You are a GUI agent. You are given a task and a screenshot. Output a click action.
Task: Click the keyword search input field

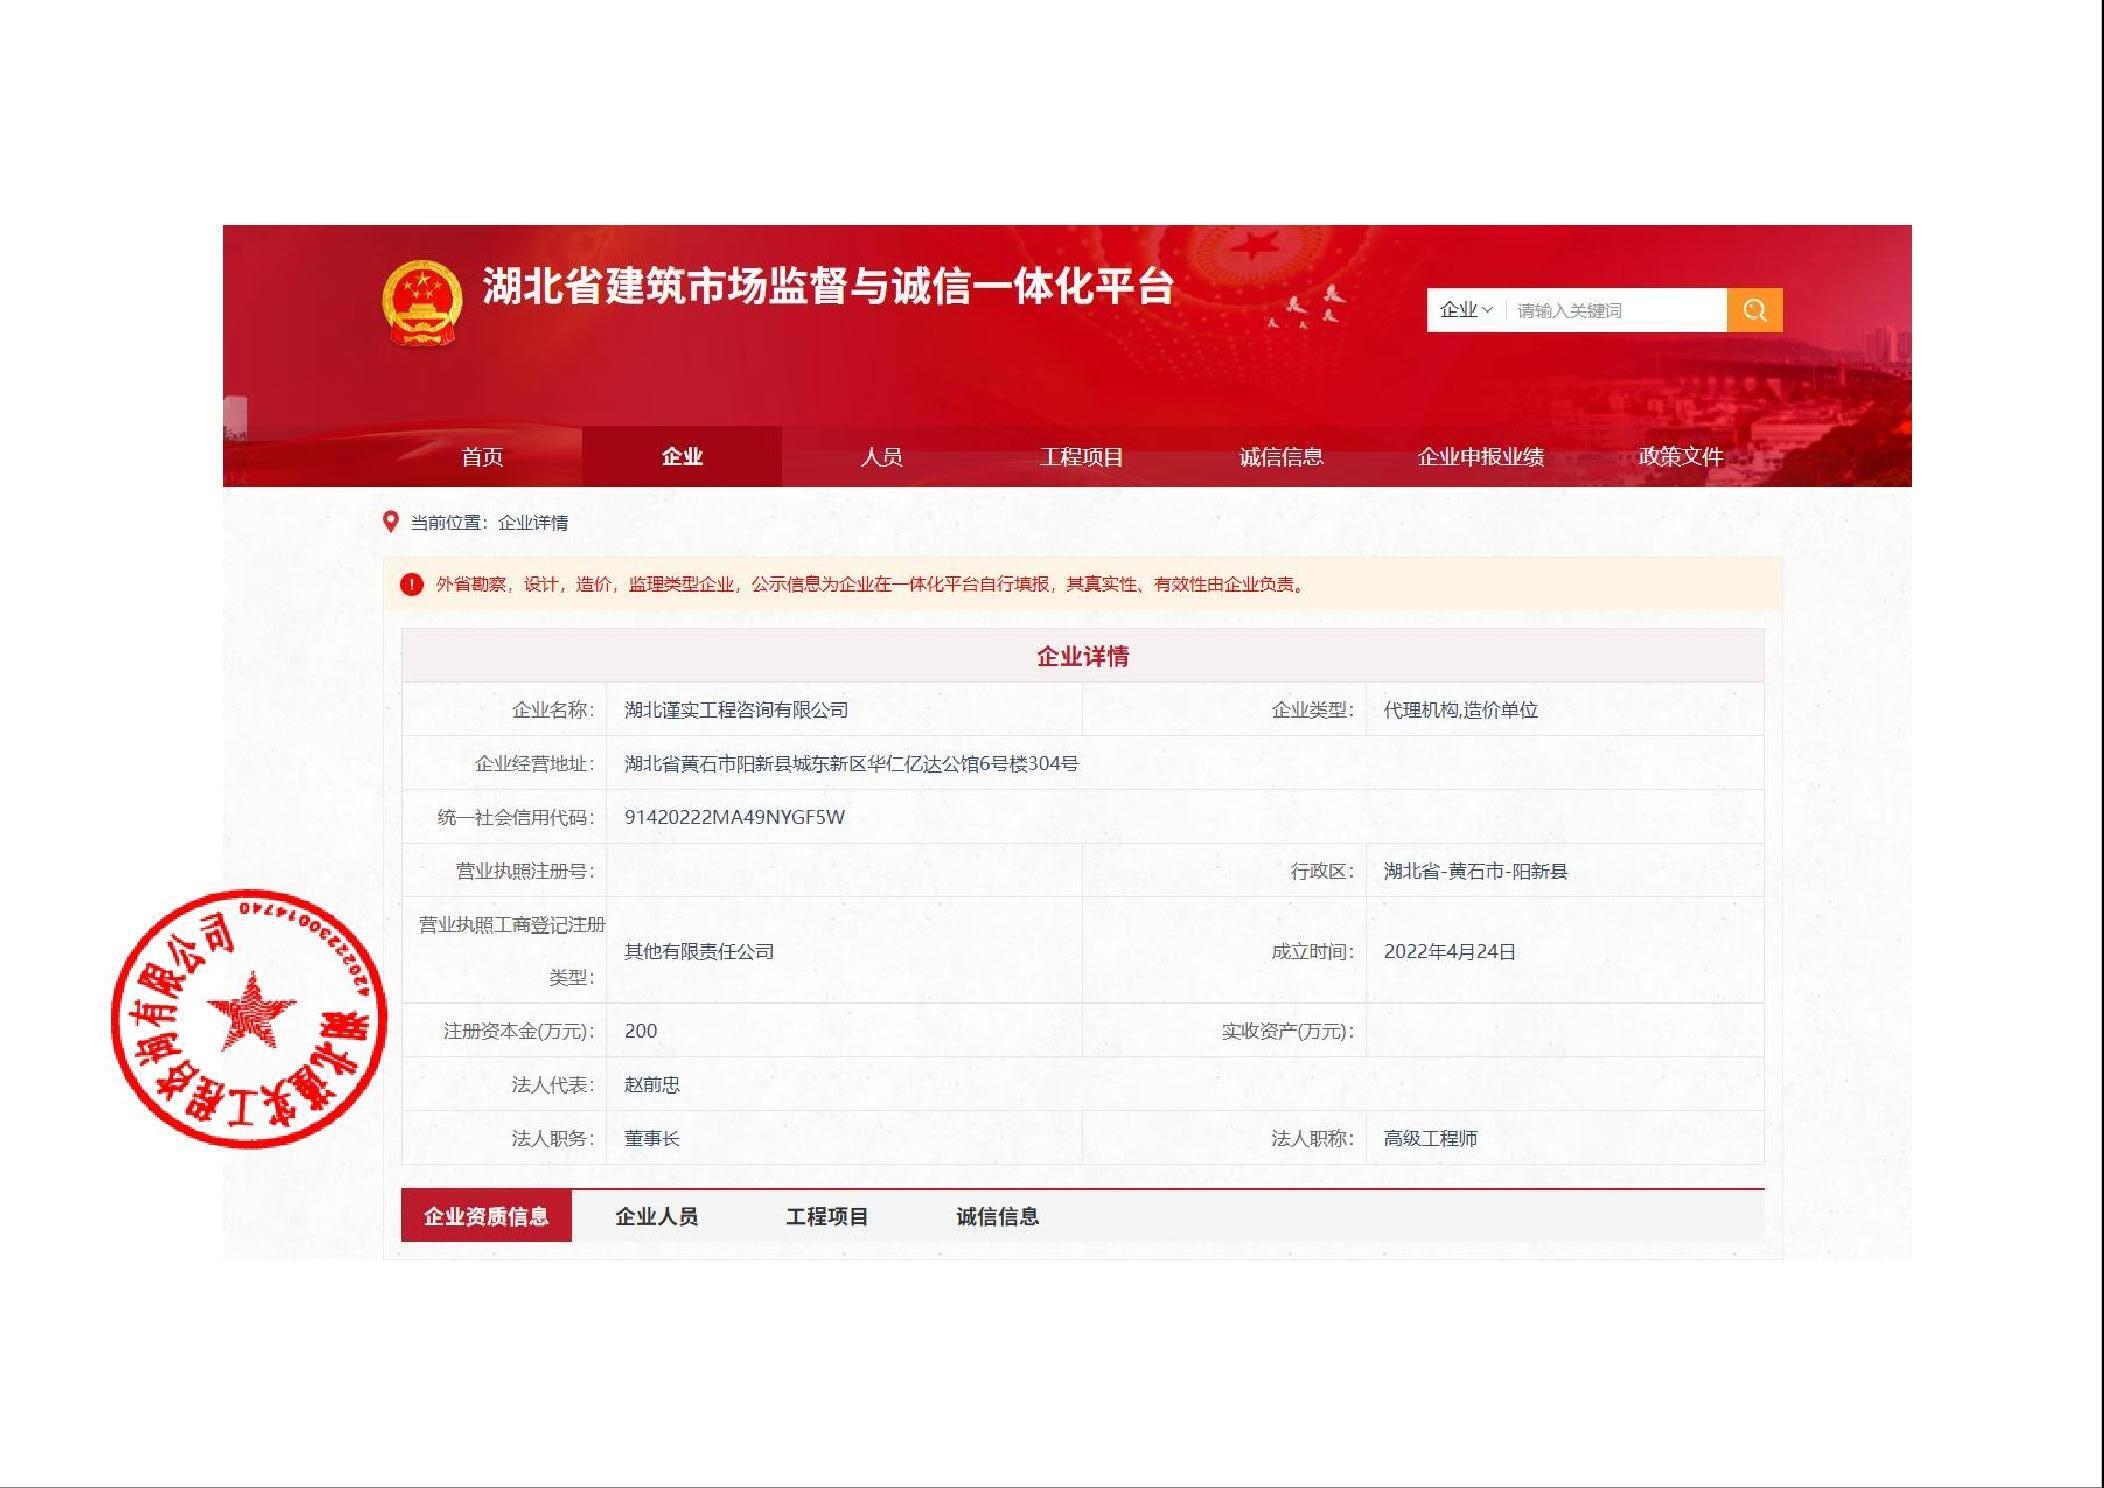tap(1617, 310)
